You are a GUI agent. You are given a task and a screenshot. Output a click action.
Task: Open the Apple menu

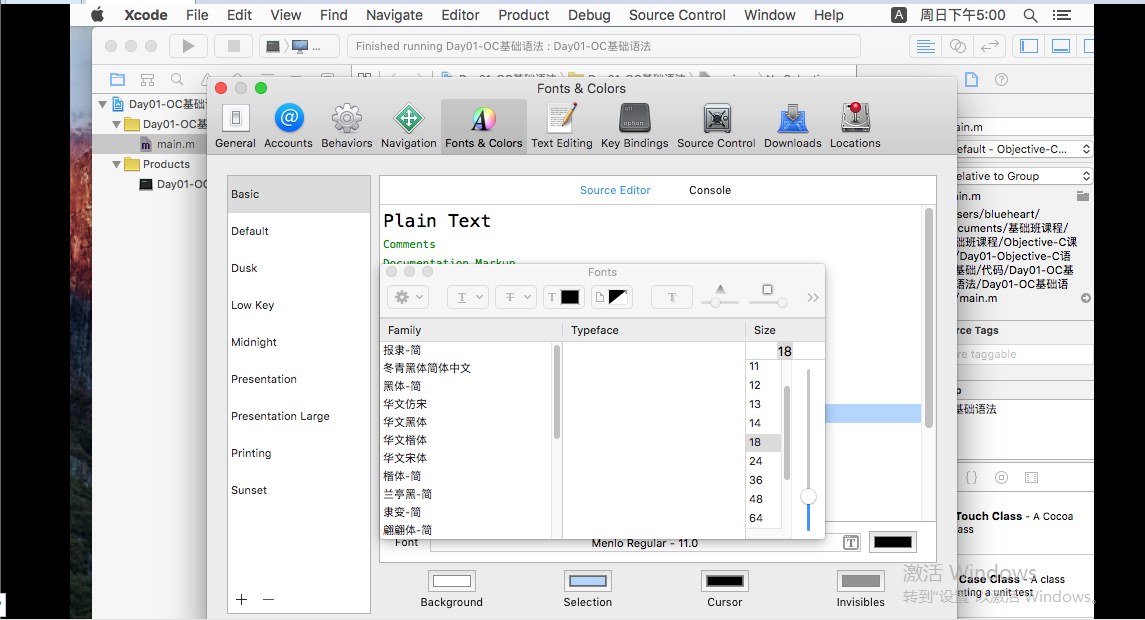98,15
